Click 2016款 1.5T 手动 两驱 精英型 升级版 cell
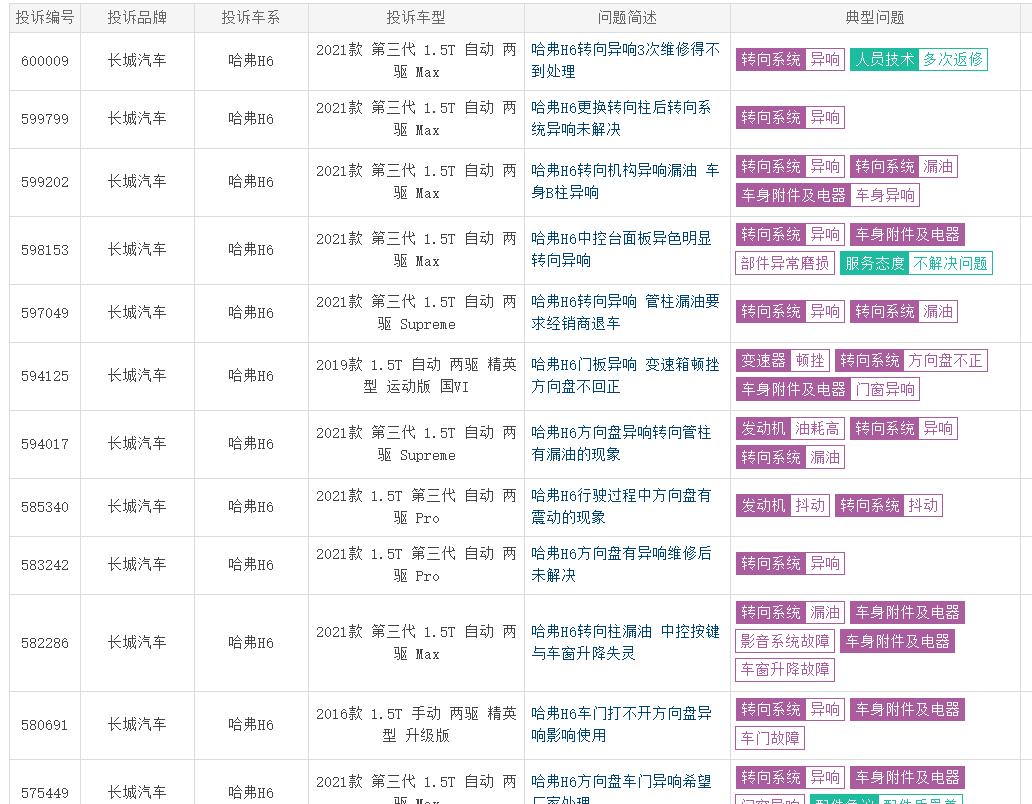 [416, 724]
